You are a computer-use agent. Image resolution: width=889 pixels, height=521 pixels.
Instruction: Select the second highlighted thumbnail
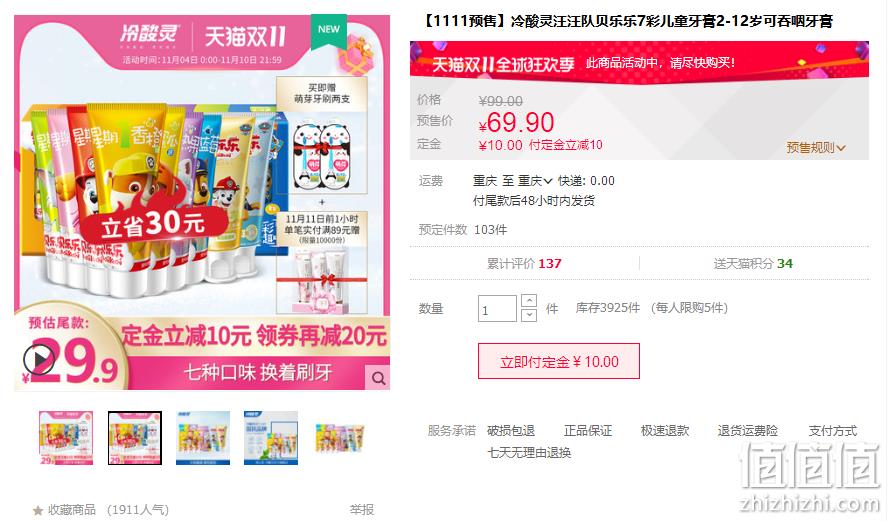pos(135,438)
